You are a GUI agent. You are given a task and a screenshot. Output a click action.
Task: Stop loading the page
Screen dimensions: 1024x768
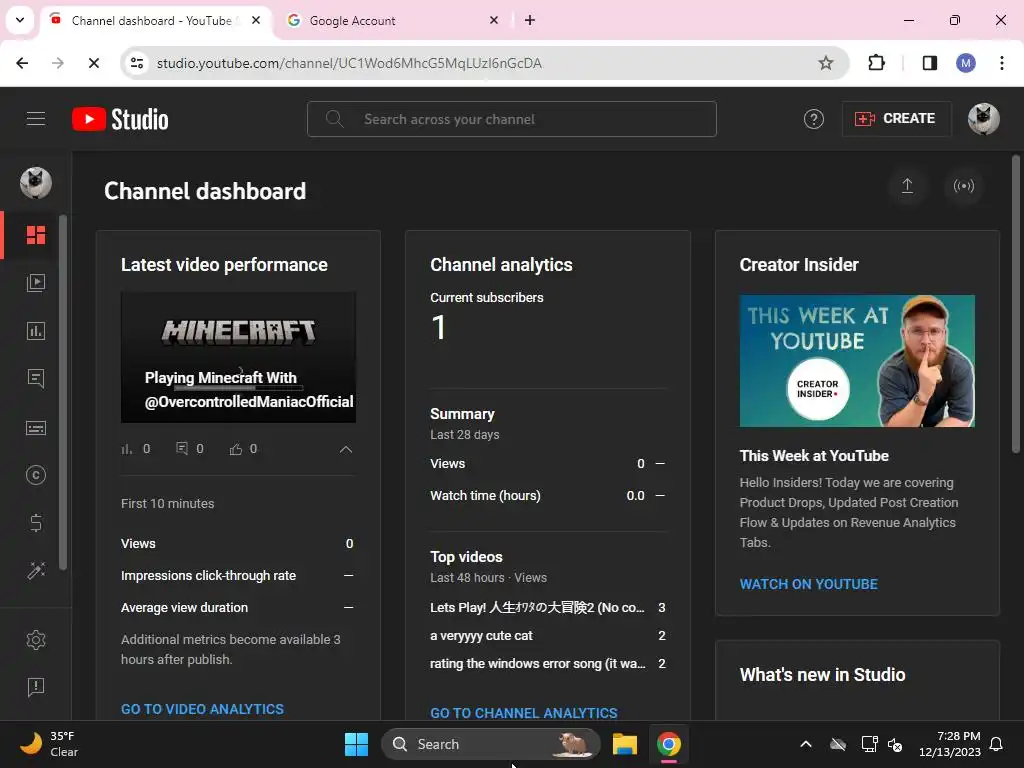[x=93, y=63]
